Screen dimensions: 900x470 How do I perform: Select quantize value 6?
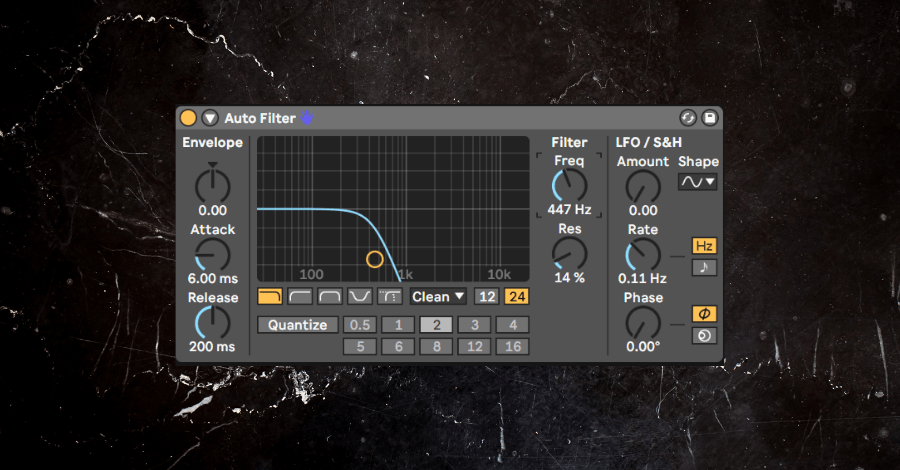coord(398,347)
